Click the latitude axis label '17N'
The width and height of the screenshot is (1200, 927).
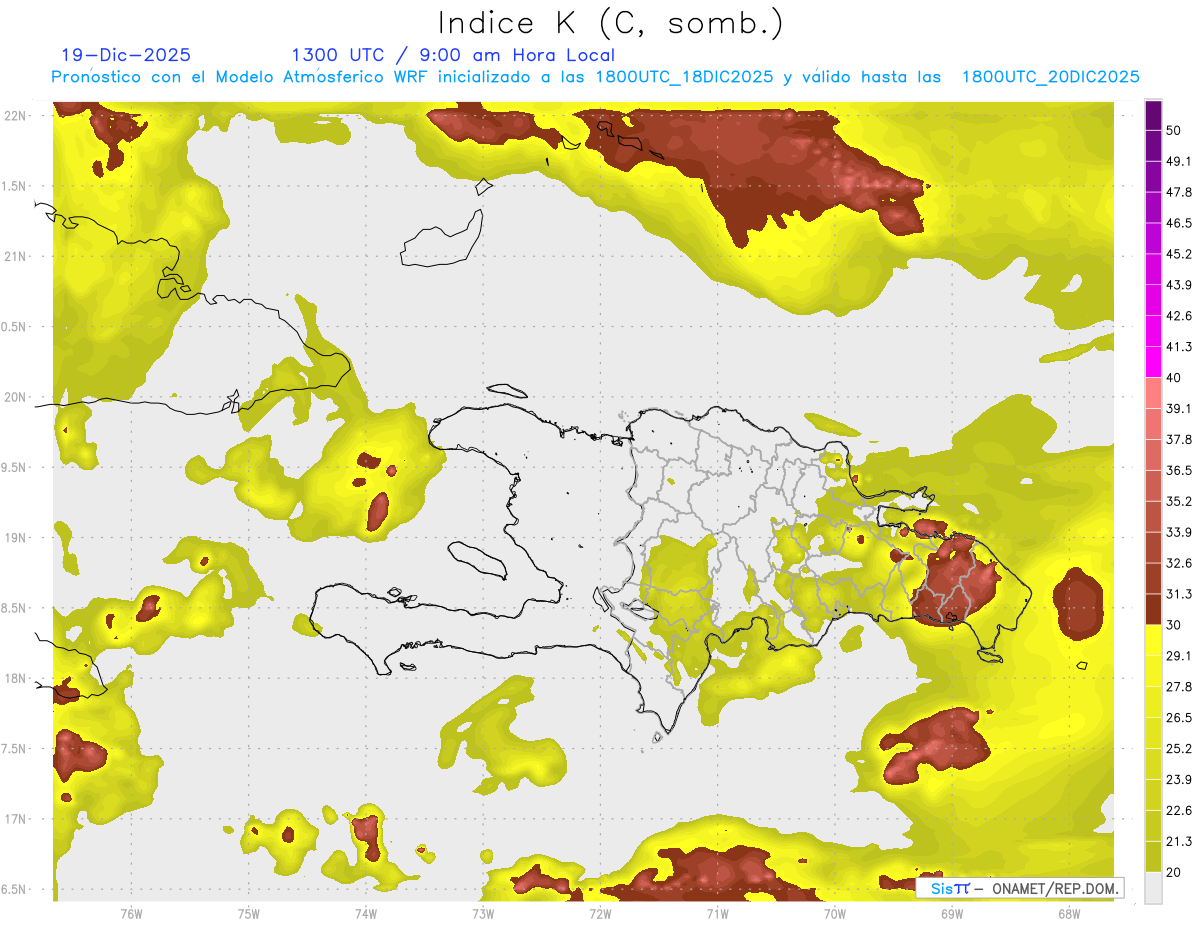[x=16, y=819]
